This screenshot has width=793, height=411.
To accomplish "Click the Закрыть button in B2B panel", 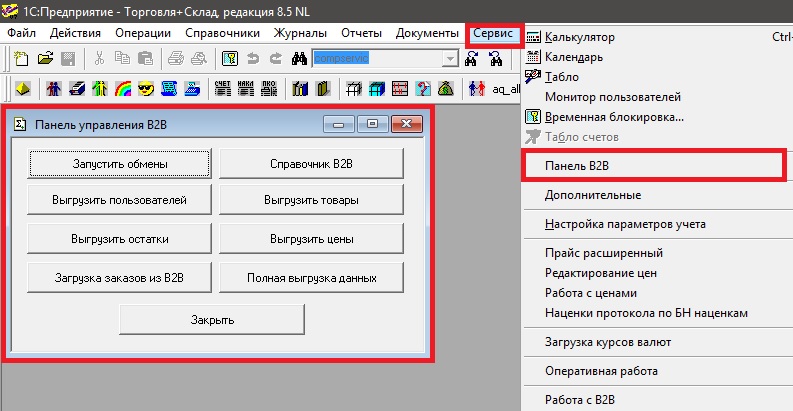I will (212, 319).
